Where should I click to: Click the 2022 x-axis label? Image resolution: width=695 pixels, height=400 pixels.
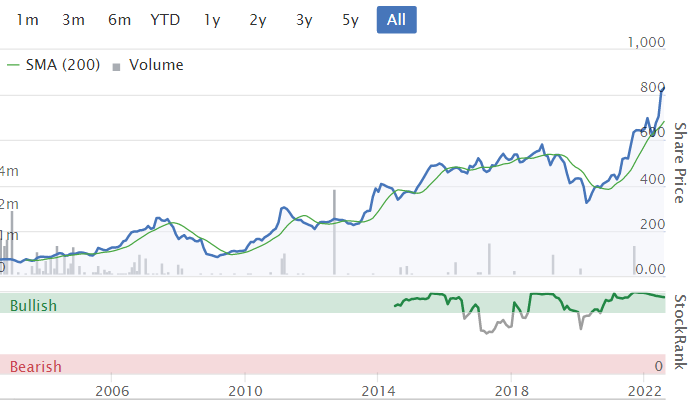pyautogui.click(x=645, y=391)
